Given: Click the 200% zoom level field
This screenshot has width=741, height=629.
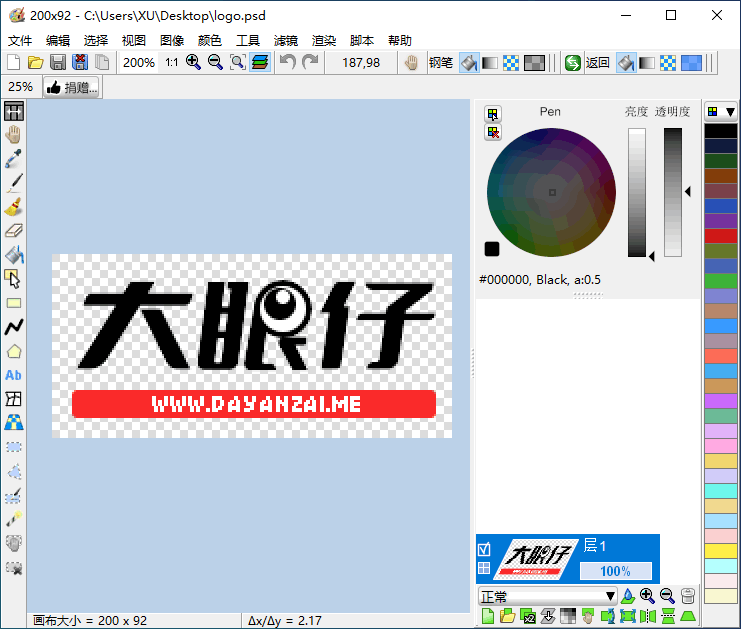Looking at the screenshot, I should pyautogui.click(x=138, y=62).
